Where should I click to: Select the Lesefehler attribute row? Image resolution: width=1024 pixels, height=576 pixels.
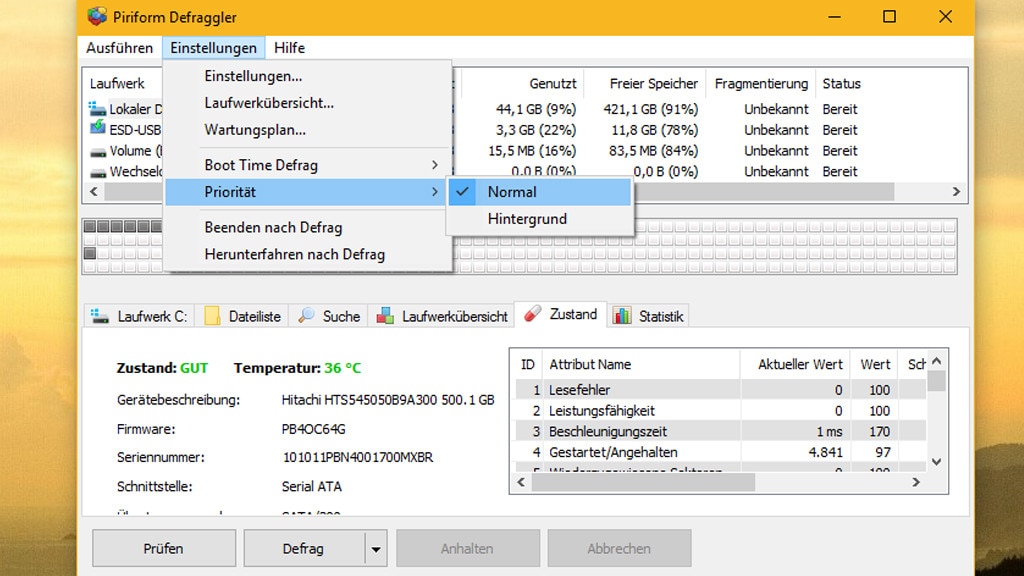coord(721,390)
